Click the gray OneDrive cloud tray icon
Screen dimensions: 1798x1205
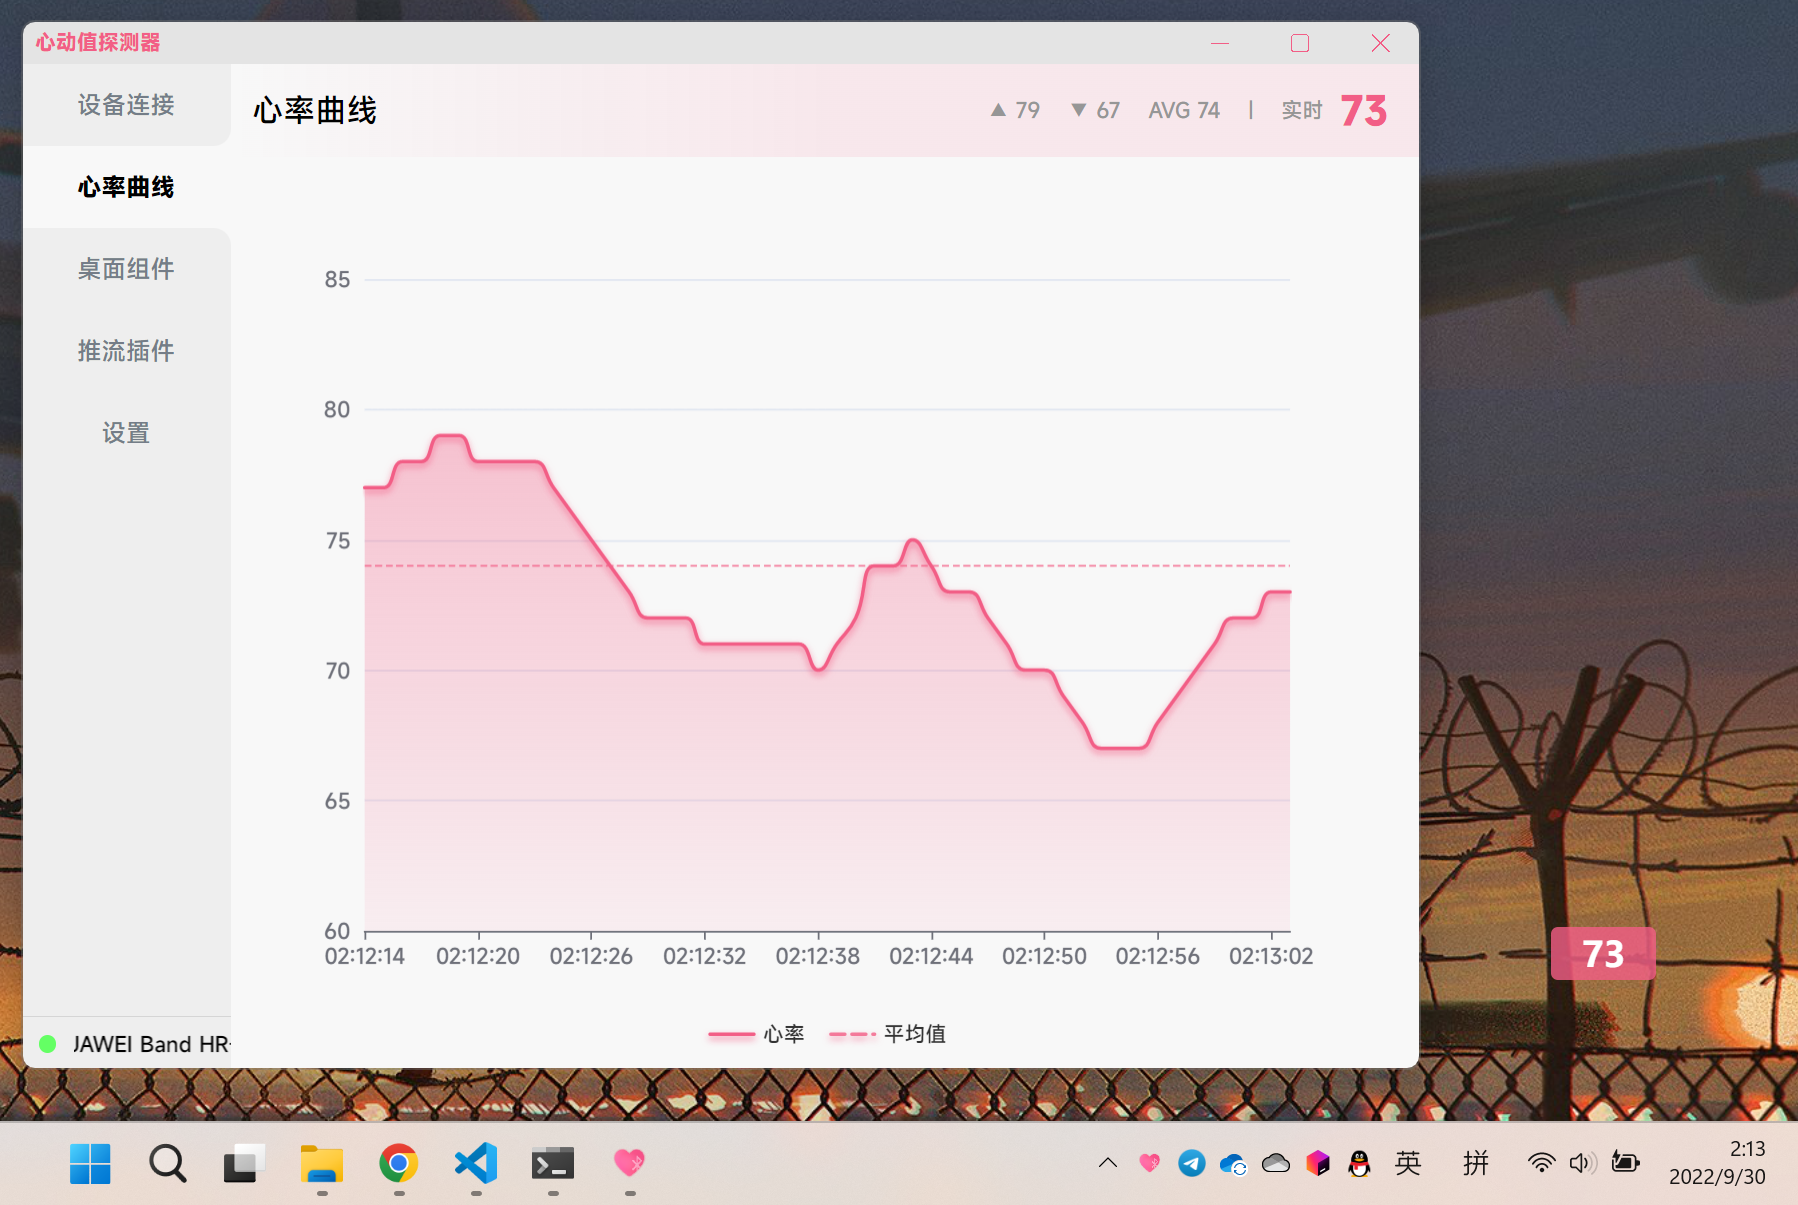point(1276,1162)
